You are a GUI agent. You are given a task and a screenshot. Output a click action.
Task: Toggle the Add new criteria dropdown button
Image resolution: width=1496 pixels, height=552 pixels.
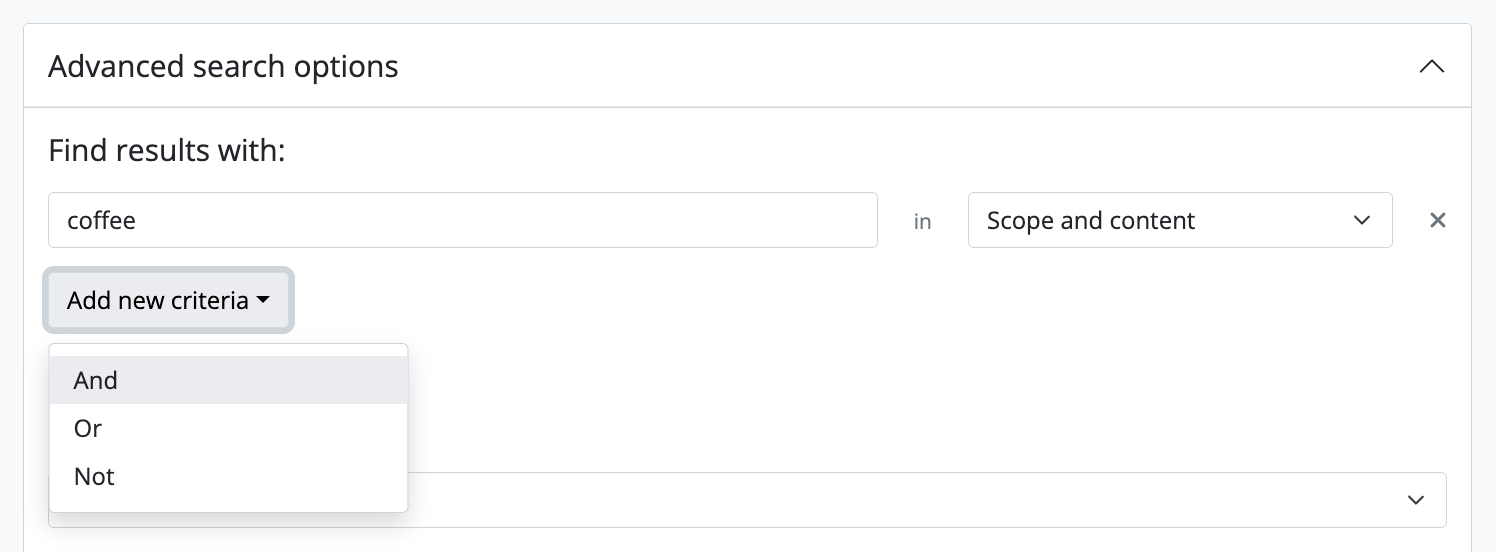tap(168, 300)
